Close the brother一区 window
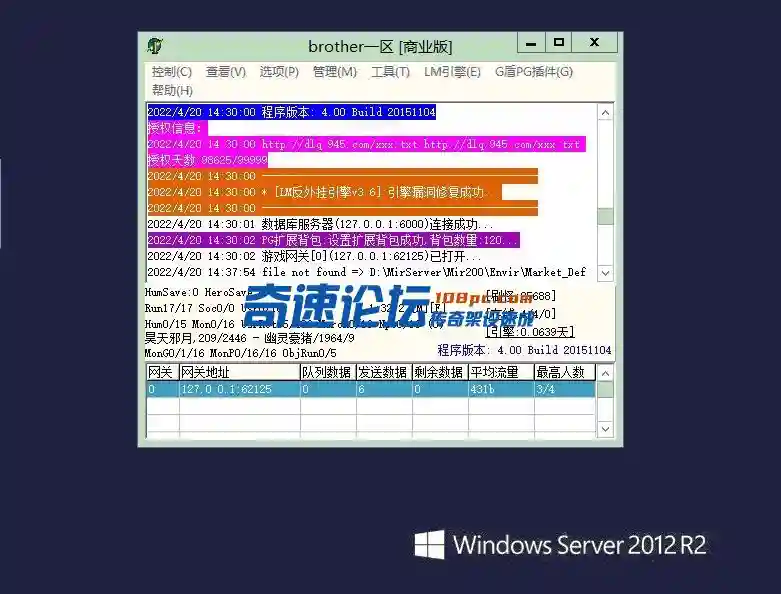Image resolution: width=781 pixels, height=594 pixels. point(594,43)
